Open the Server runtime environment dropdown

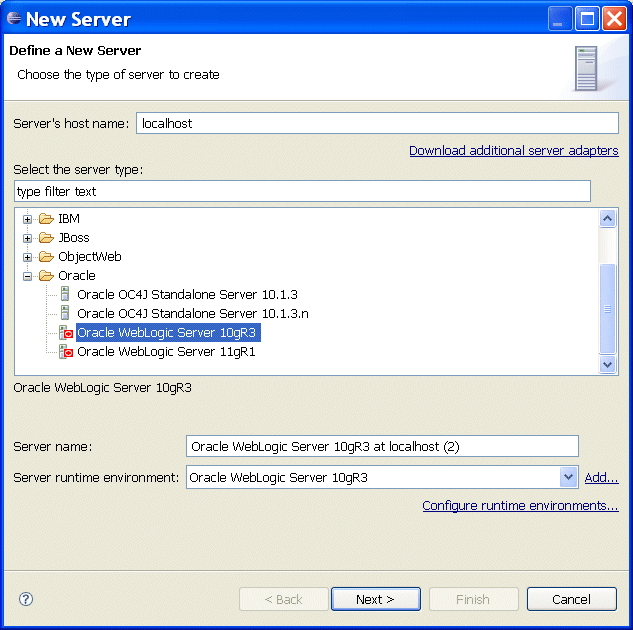(x=568, y=477)
